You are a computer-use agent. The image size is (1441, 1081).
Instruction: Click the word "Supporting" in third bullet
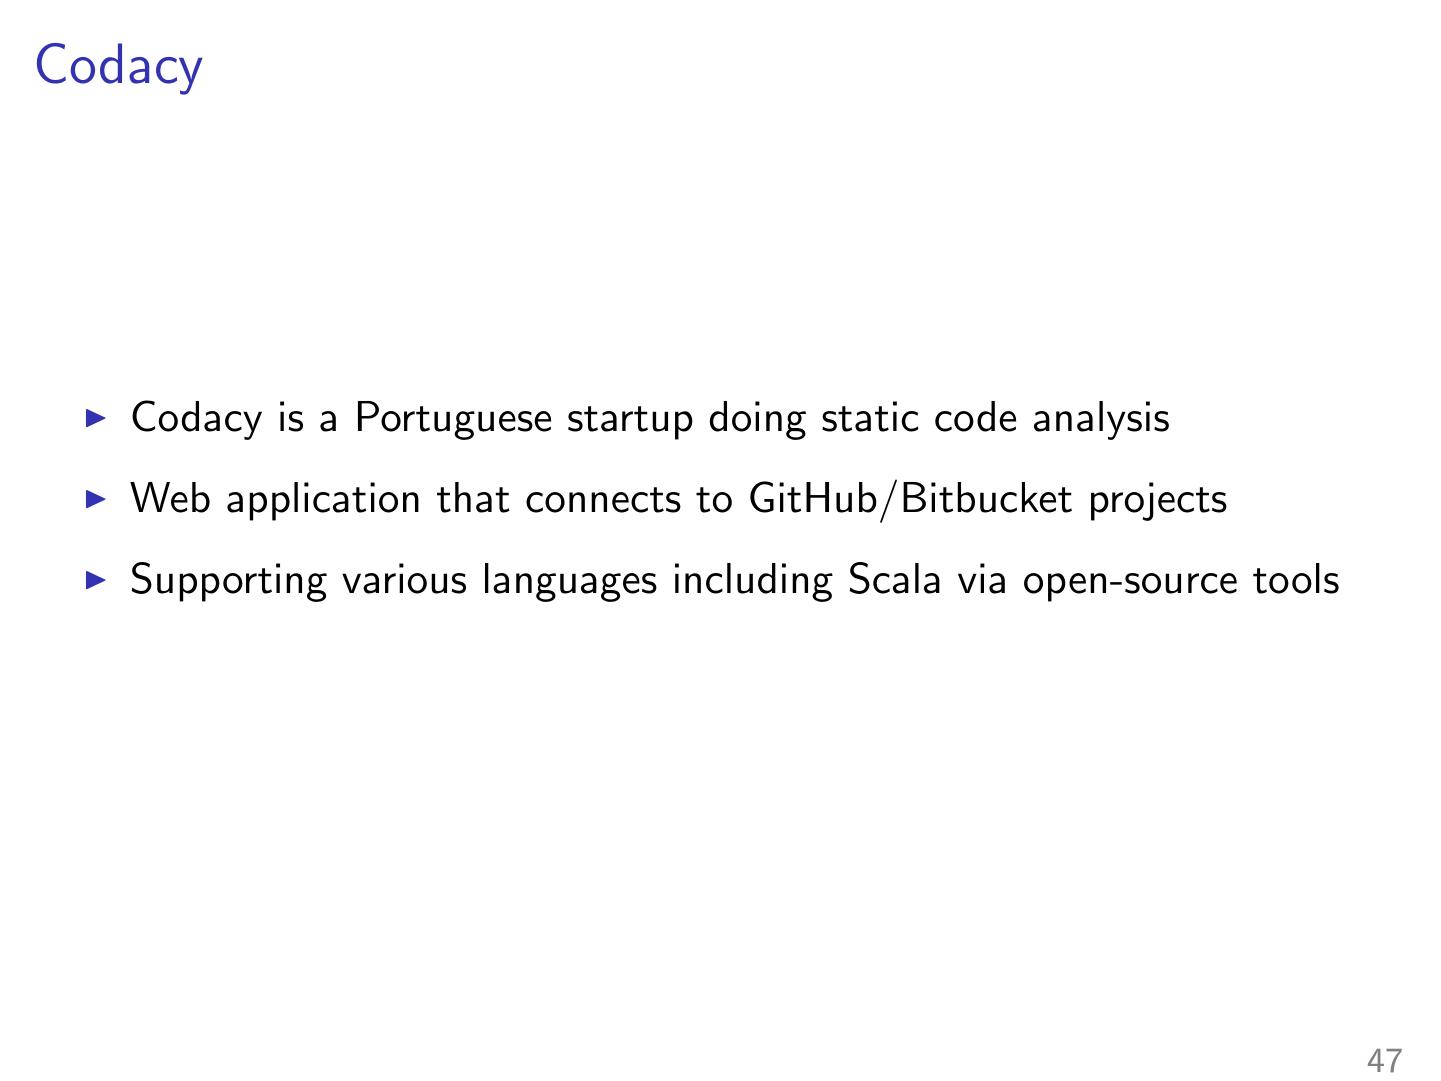pyautogui.click(x=228, y=581)
